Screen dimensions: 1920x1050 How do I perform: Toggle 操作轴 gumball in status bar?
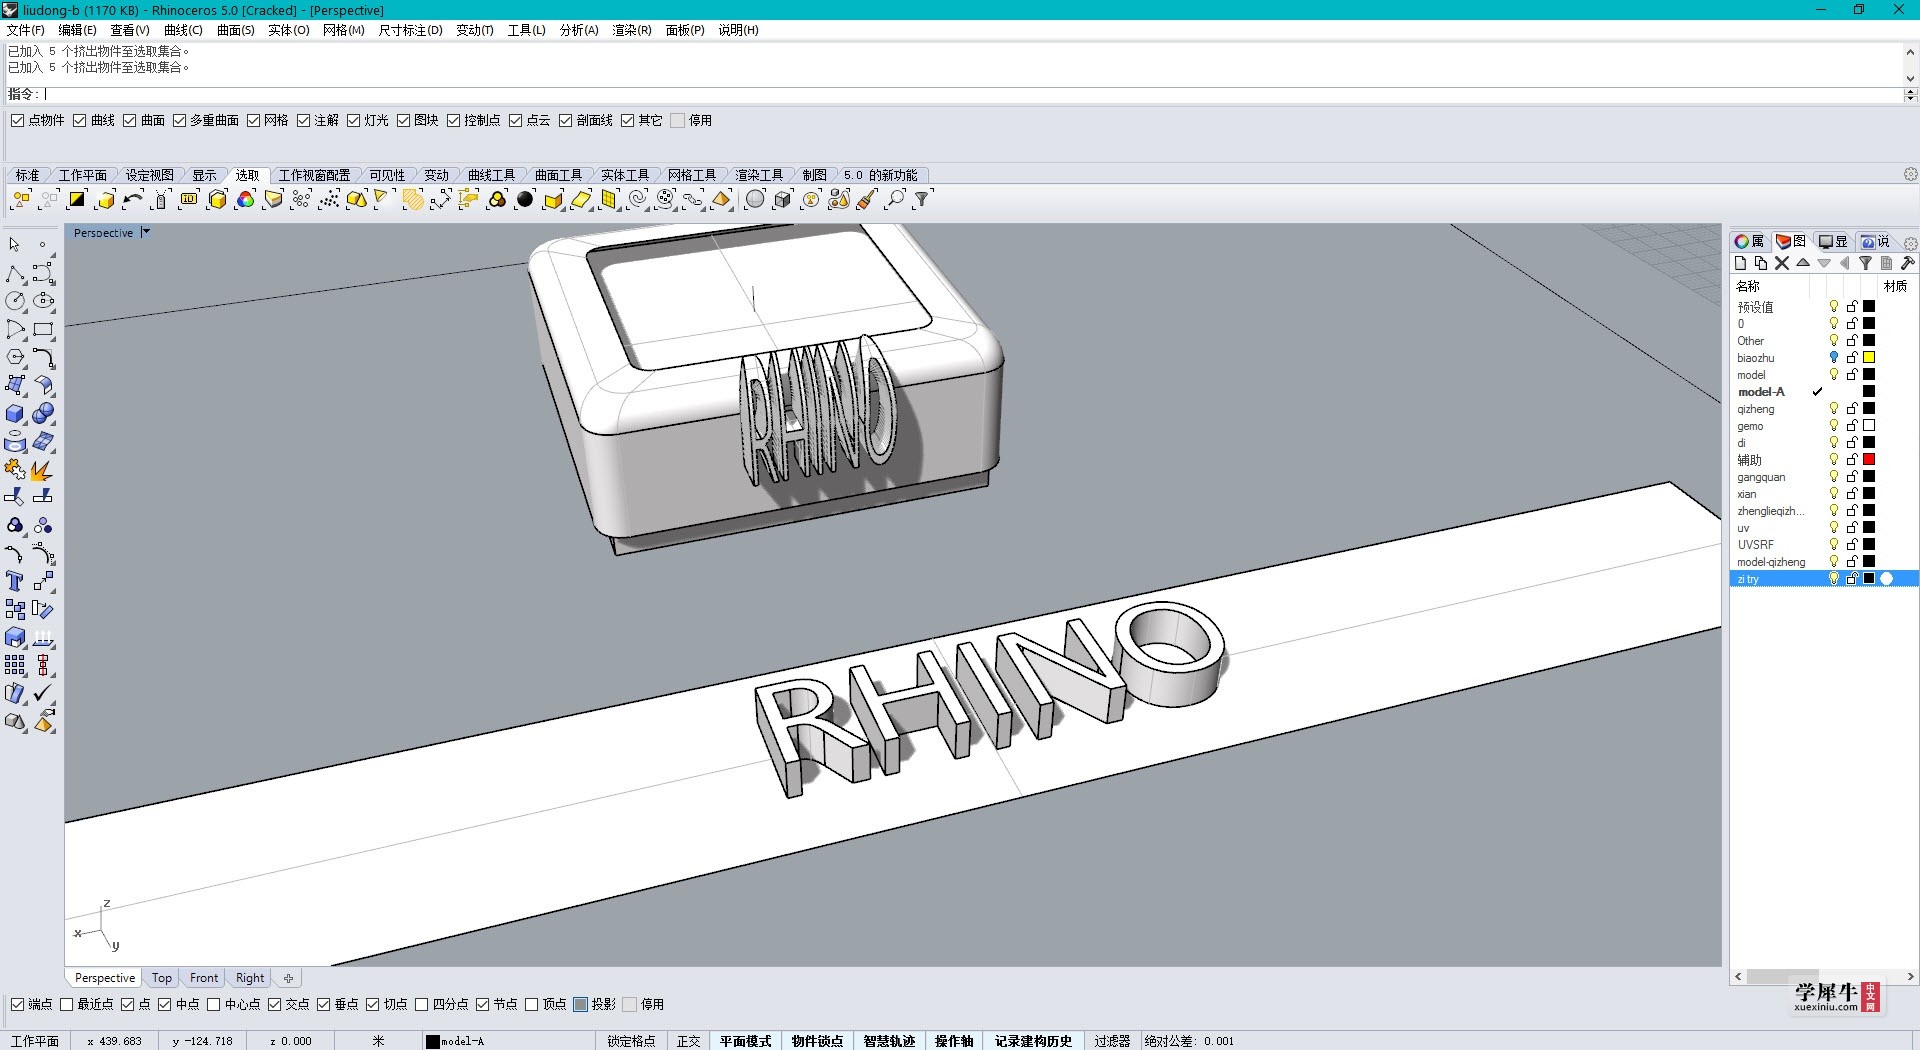pos(954,1041)
